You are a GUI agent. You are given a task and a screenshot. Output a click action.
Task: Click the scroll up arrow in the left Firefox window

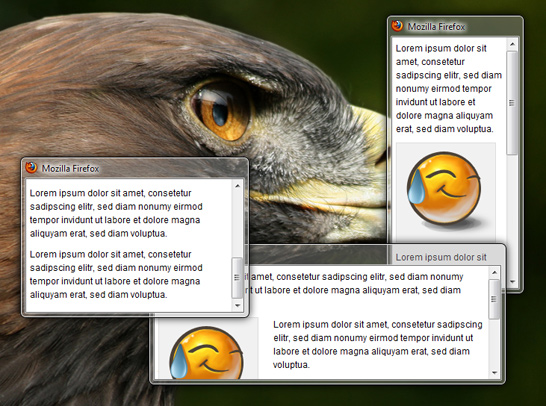pyautogui.click(x=237, y=186)
